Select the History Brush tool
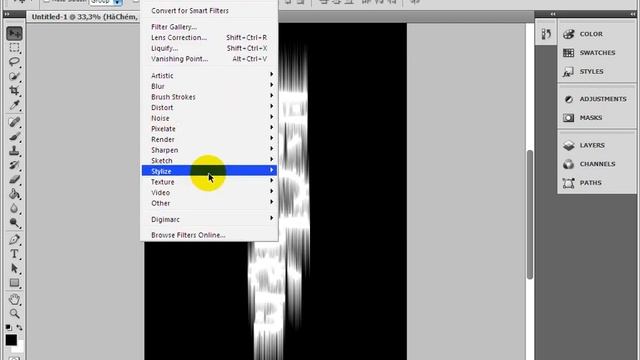 click(14, 165)
